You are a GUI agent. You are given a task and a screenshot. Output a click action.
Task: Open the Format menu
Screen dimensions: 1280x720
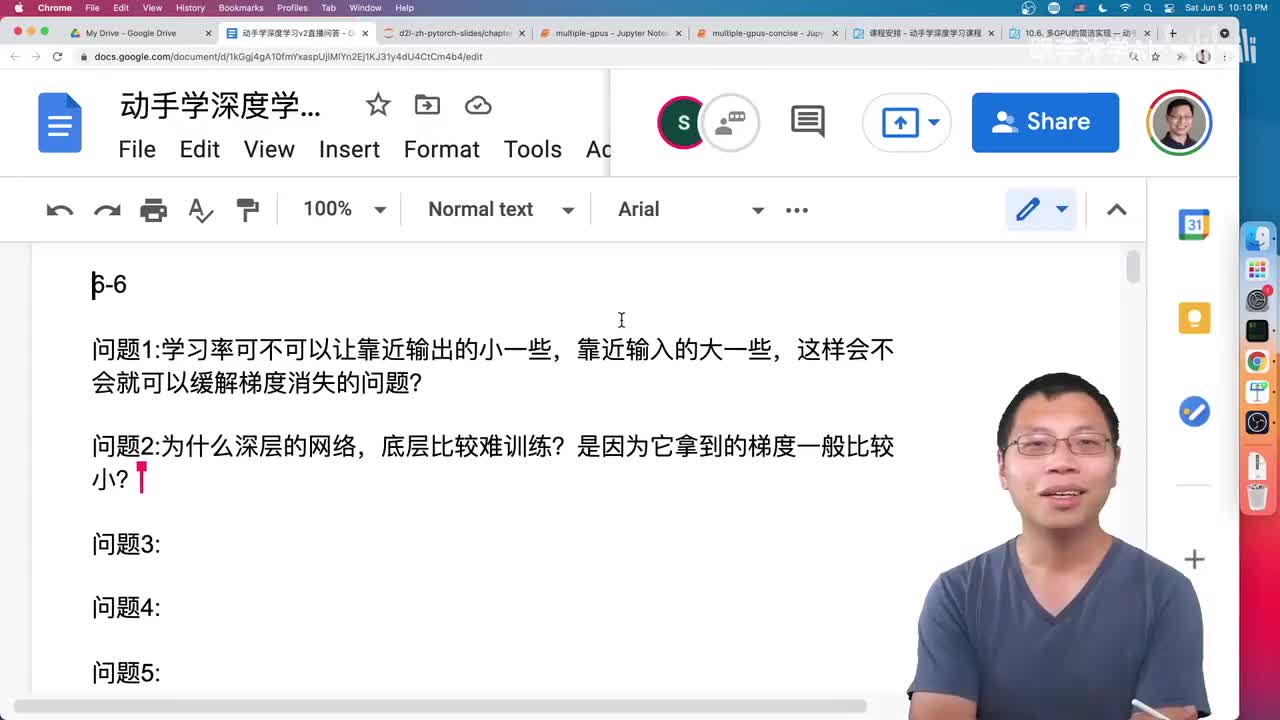442,150
